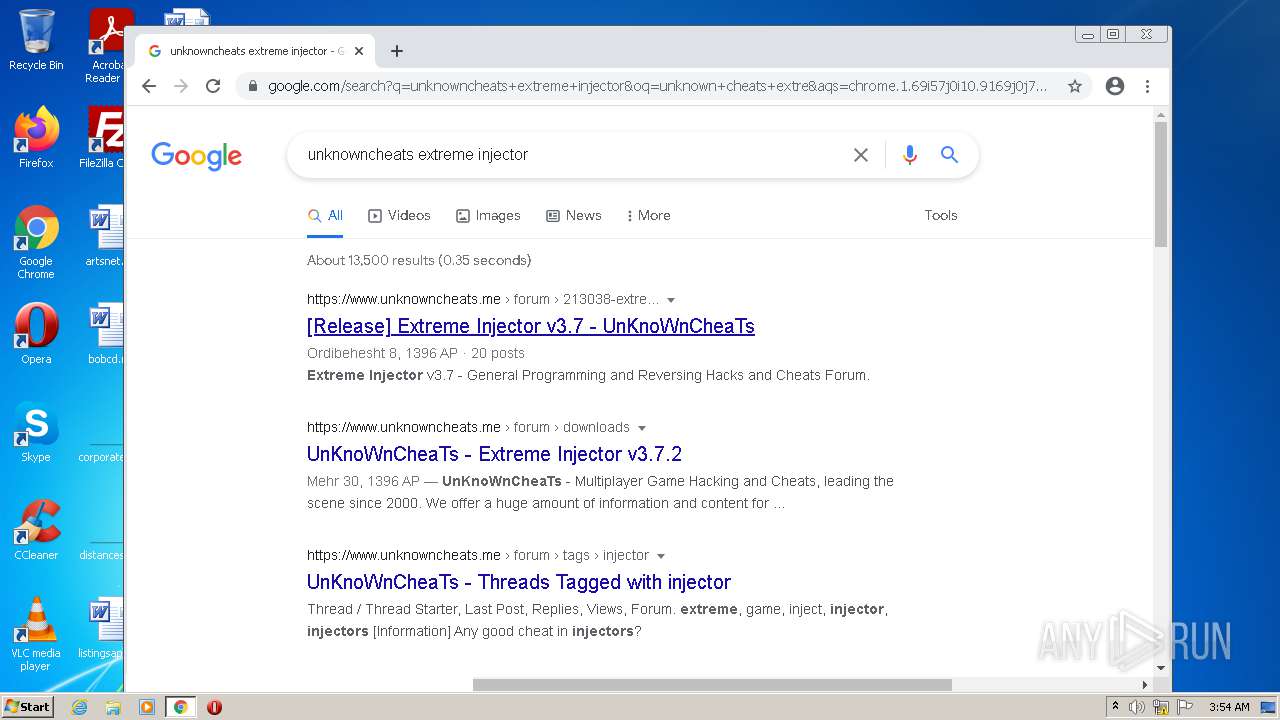
Task: Expand dropdown beside tags › injector URL
Action: click(x=661, y=556)
